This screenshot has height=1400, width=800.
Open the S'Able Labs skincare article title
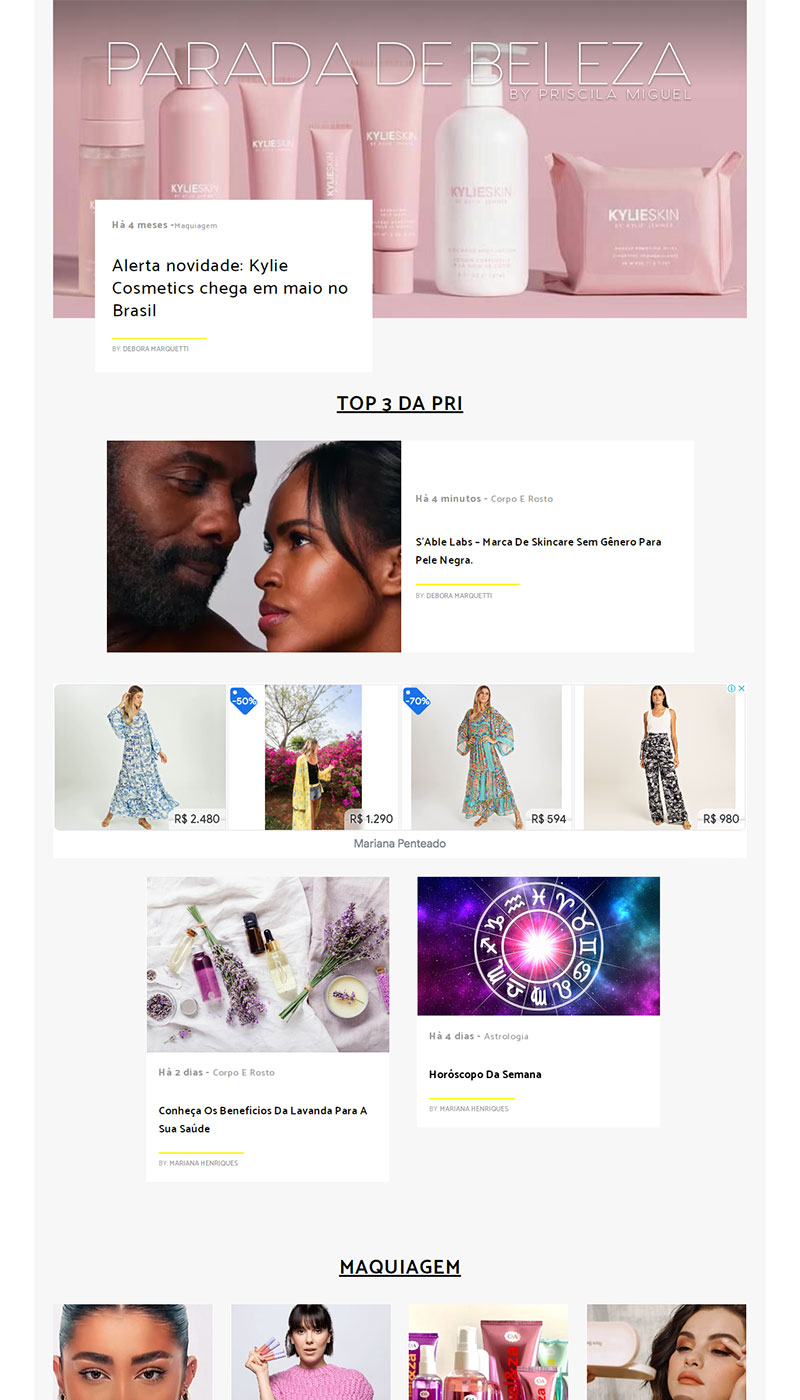(x=538, y=551)
